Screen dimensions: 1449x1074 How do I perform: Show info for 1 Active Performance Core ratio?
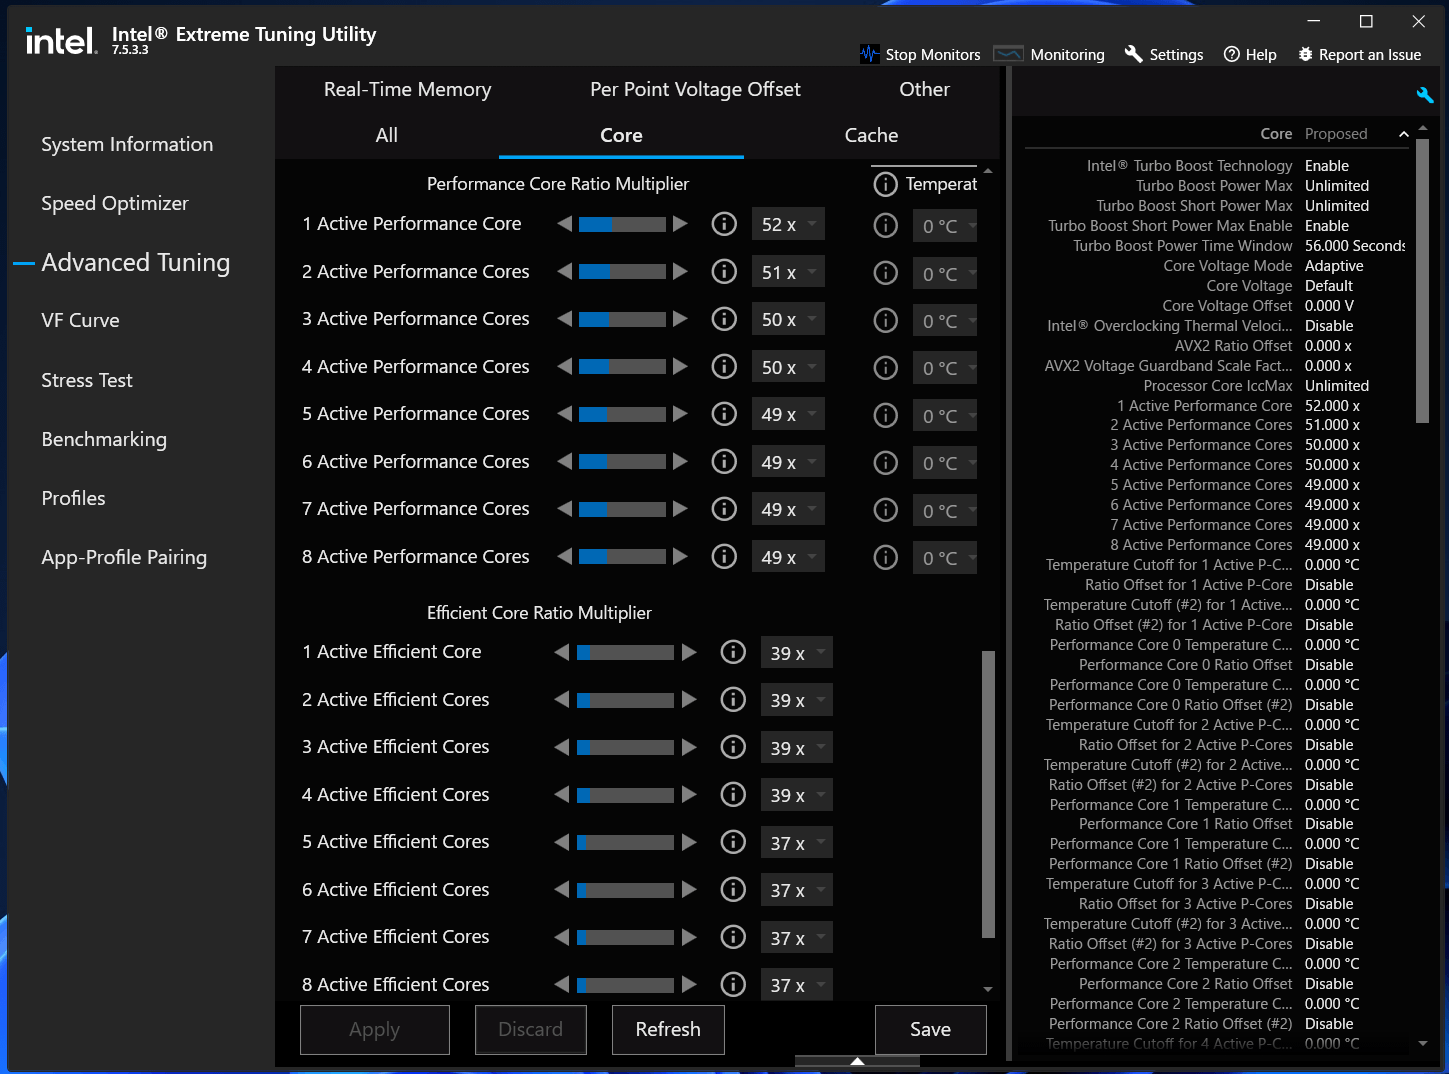coord(724,224)
